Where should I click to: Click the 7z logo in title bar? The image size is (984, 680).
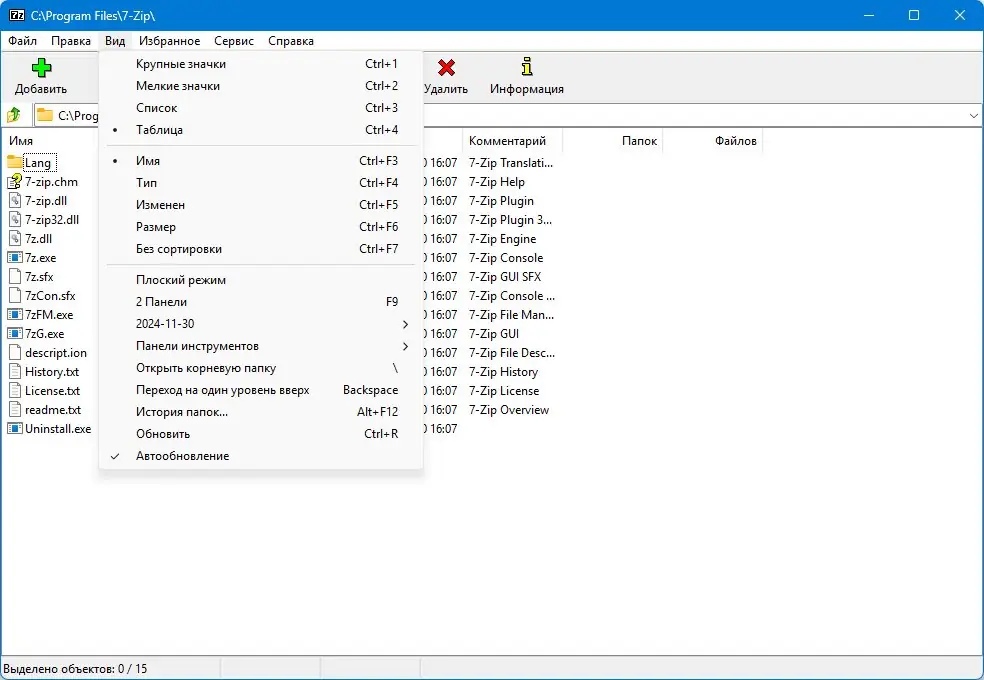click(x=17, y=15)
